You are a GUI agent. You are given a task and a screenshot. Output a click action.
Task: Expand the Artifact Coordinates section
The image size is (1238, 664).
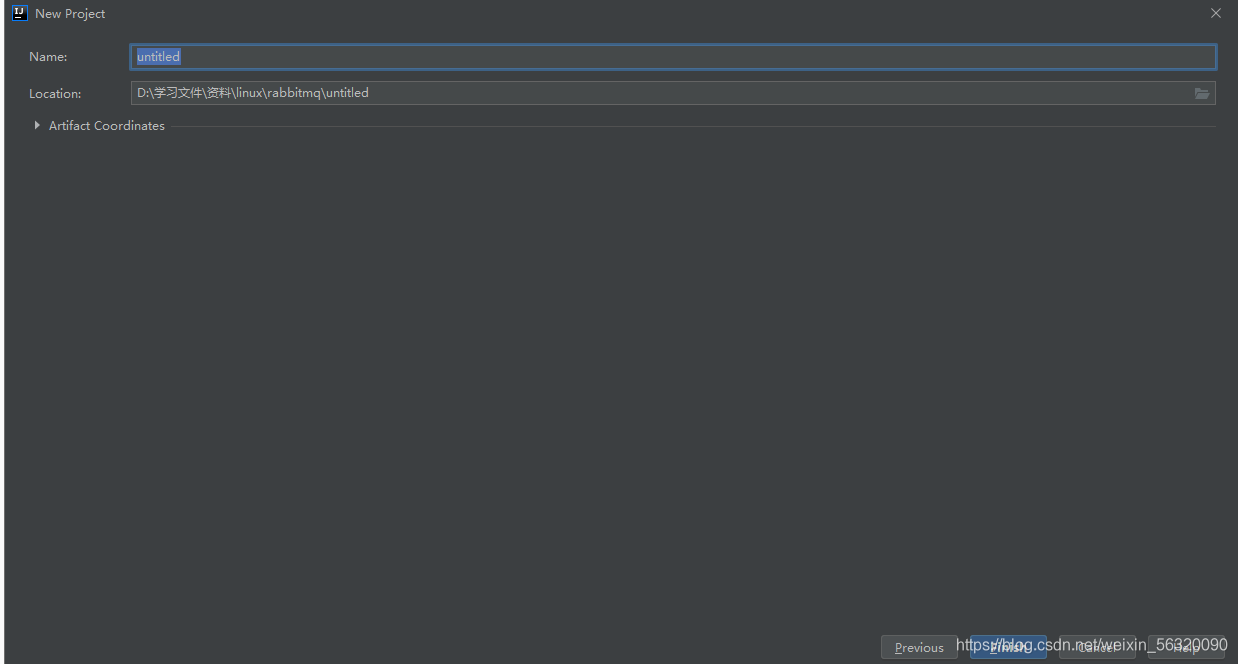tap(37, 125)
